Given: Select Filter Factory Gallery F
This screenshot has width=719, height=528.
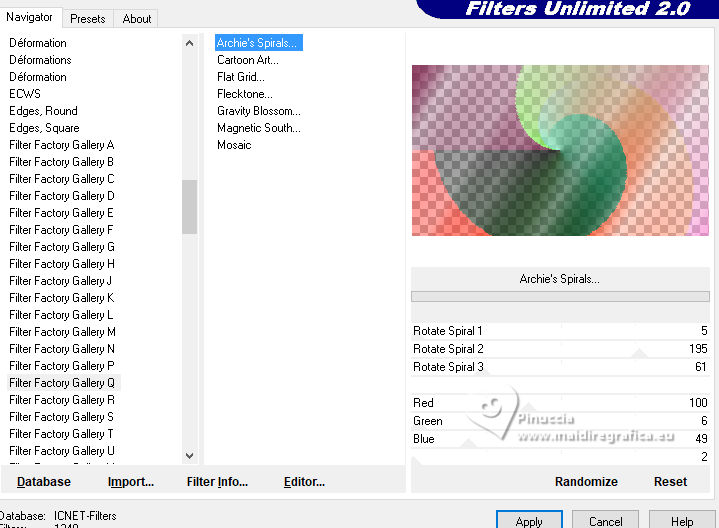Looking at the screenshot, I should pyautogui.click(x=61, y=229).
